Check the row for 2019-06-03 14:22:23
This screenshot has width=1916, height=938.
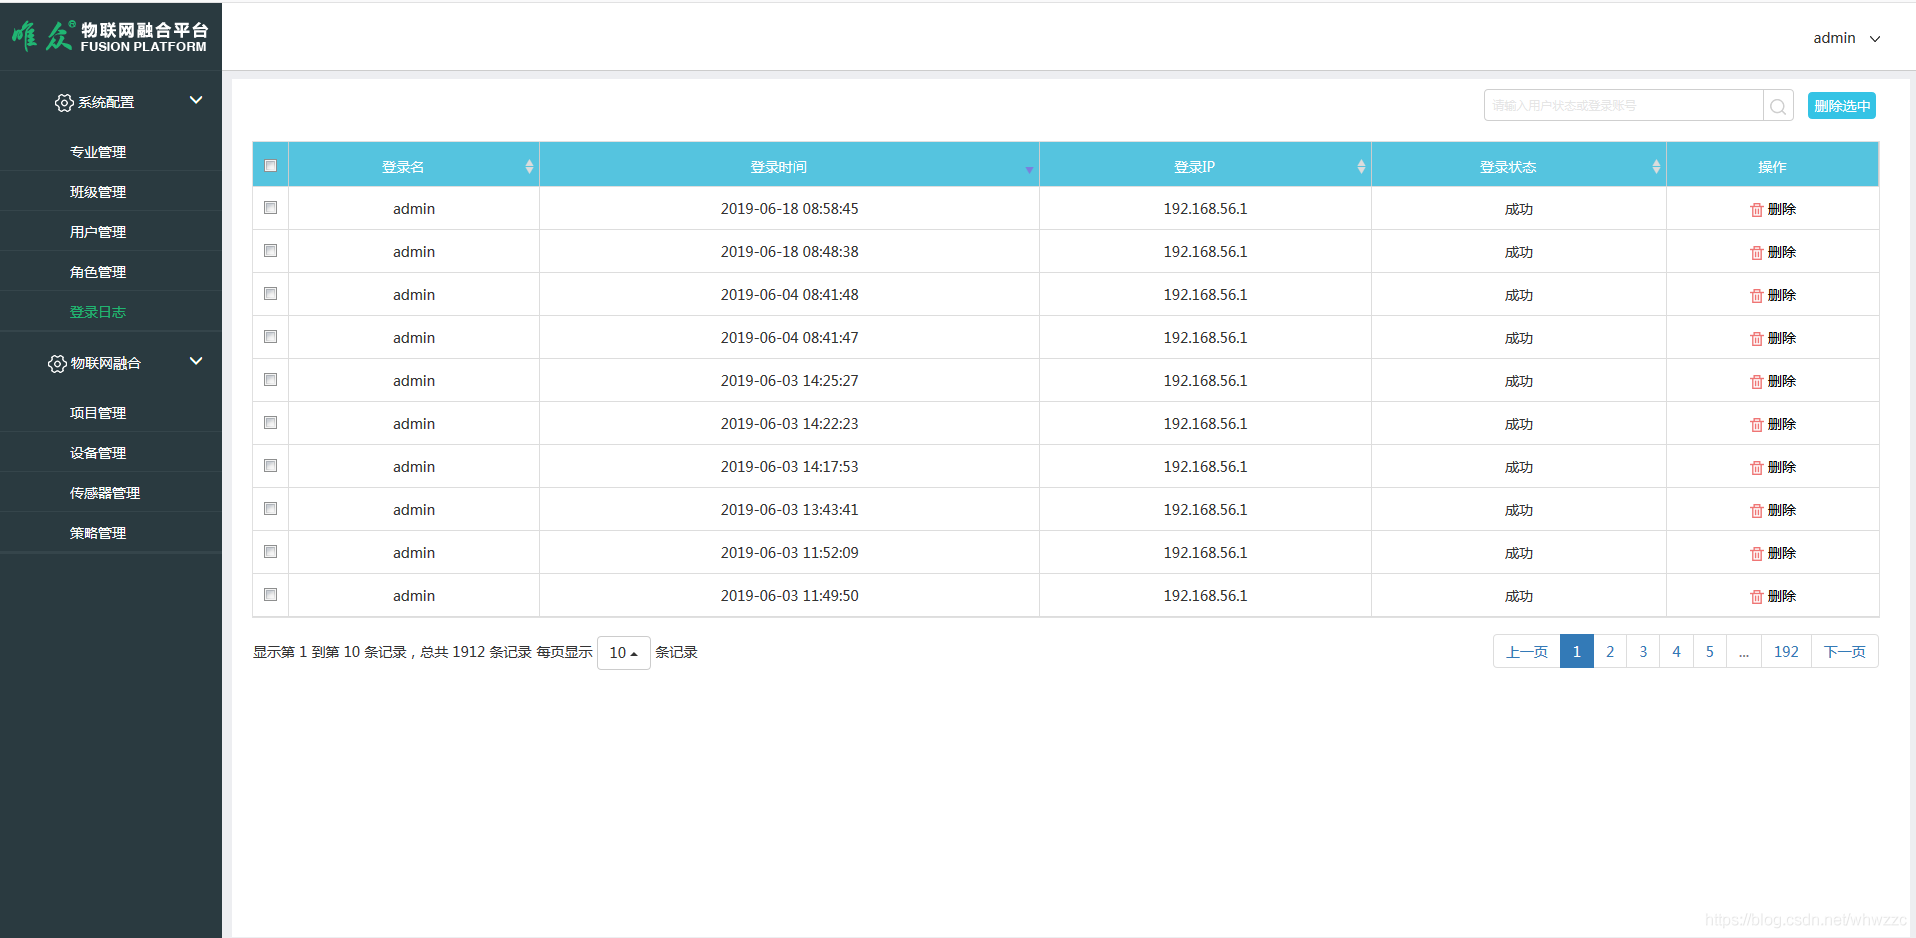point(270,423)
